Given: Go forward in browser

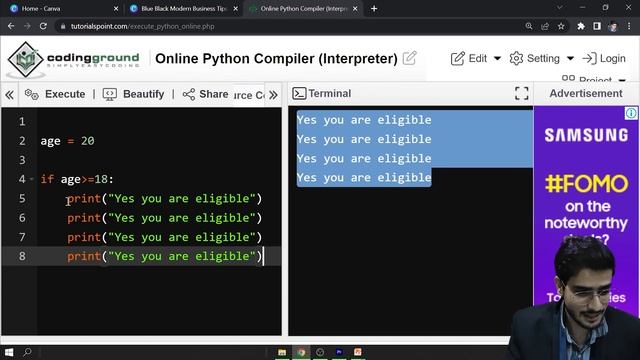Looking at the screenshot, I should (x=27, y=26).
